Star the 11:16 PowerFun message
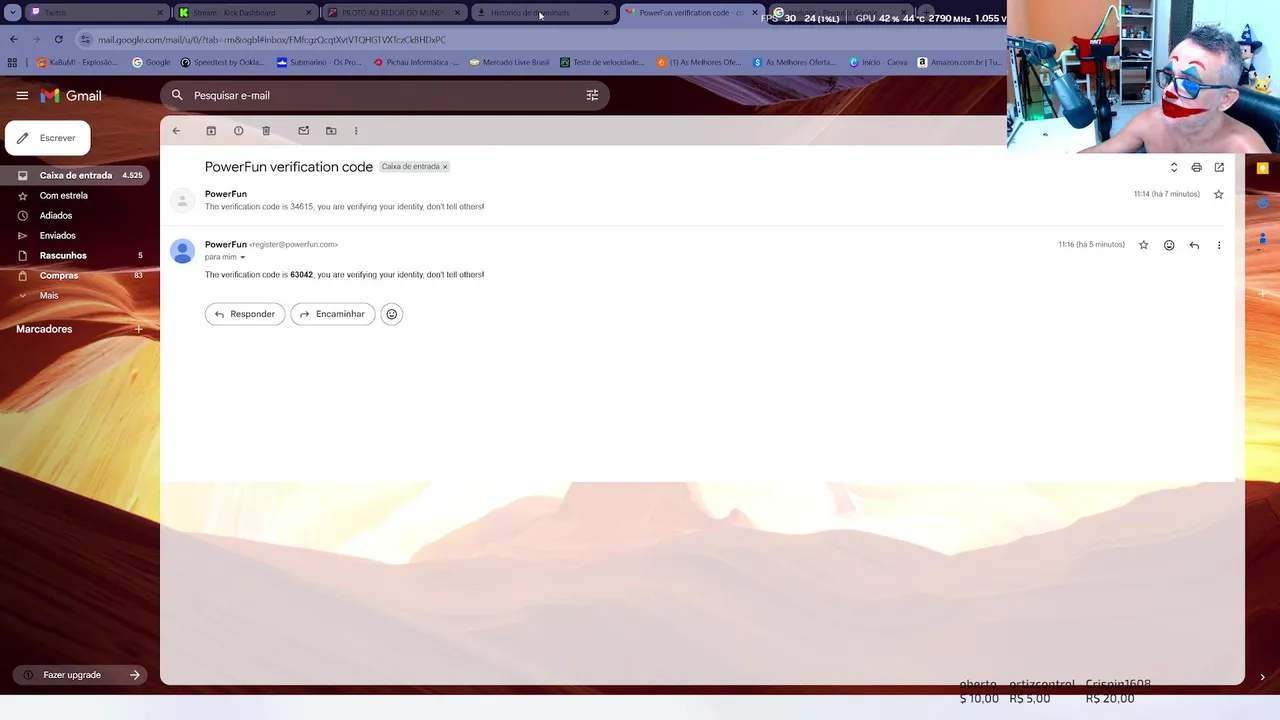 (1143, 245)
